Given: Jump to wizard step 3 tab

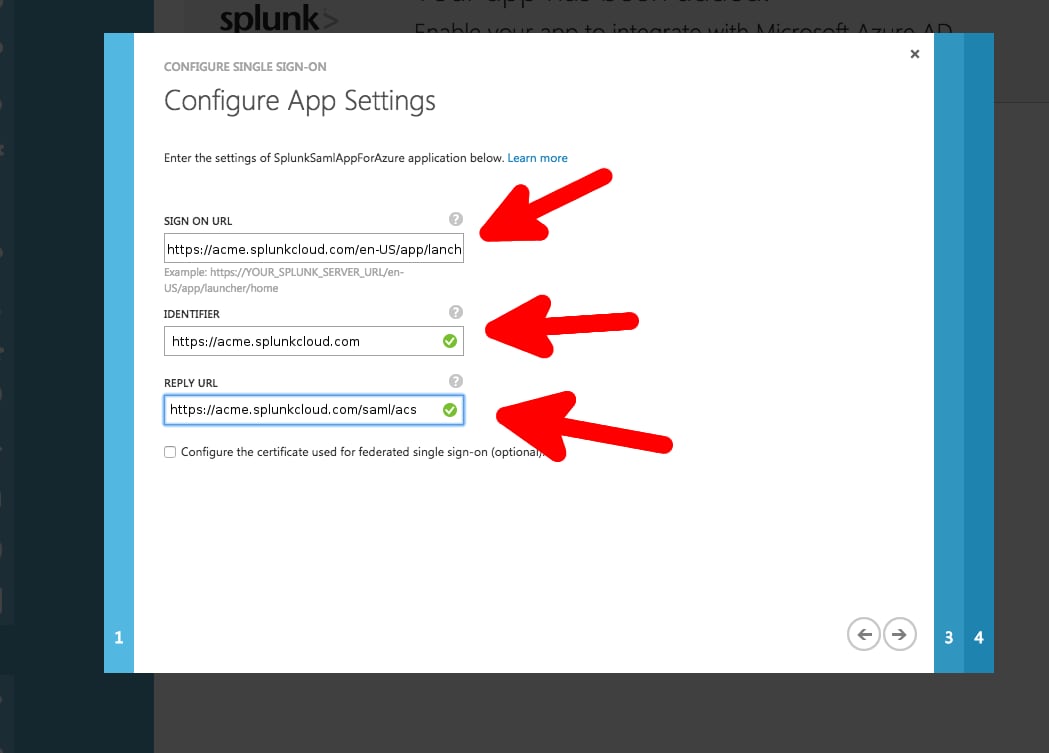Looking at the screenshot, I should (x=949, y=353).
